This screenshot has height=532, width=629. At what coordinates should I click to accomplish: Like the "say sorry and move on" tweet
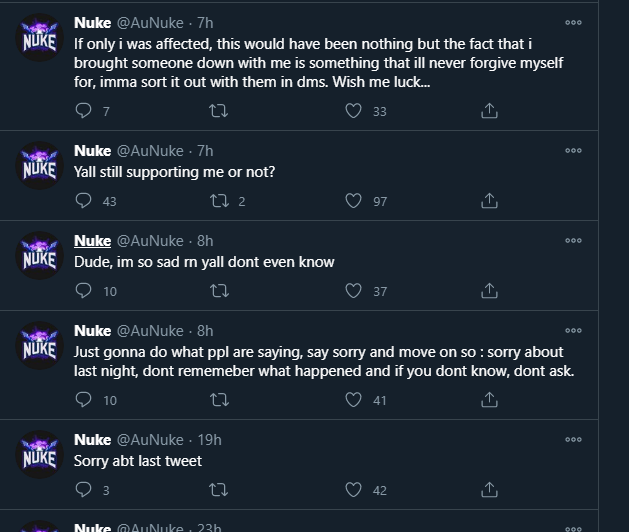point(353,400)
